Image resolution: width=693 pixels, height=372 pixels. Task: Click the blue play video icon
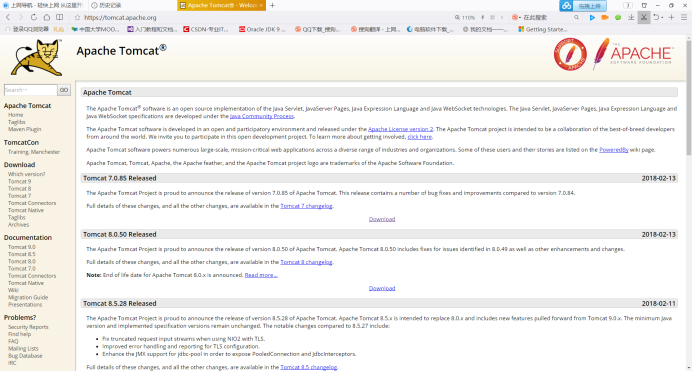point(592,18)
